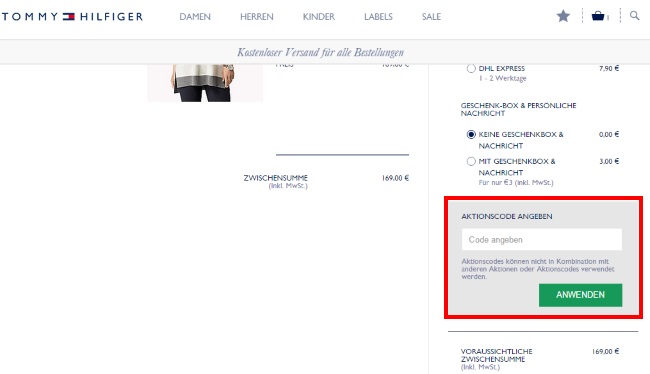Viewport: 650px width, 374px height.
Task: Open search via the magnifier icon
Action: pos(634,16)
